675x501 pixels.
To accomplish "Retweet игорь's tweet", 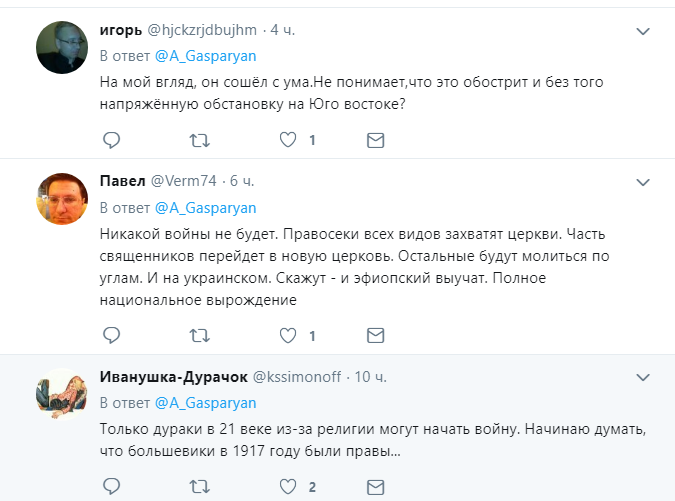I will 200,140.
